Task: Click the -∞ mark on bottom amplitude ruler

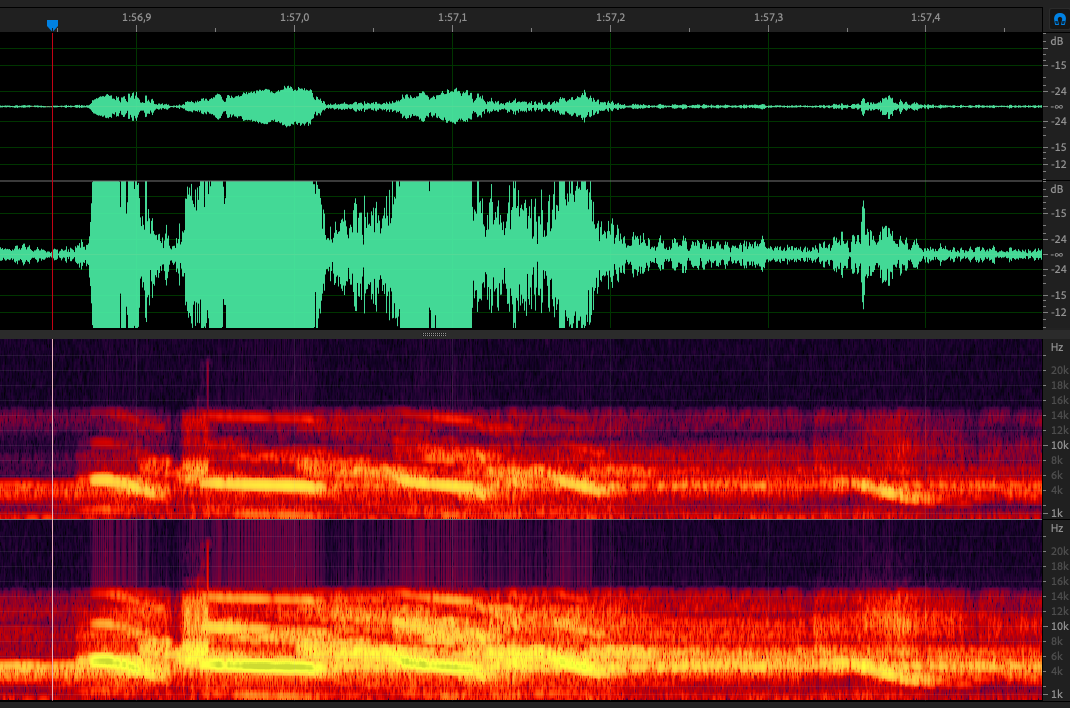Action: pyautogui.click(x=1057, y=255)
